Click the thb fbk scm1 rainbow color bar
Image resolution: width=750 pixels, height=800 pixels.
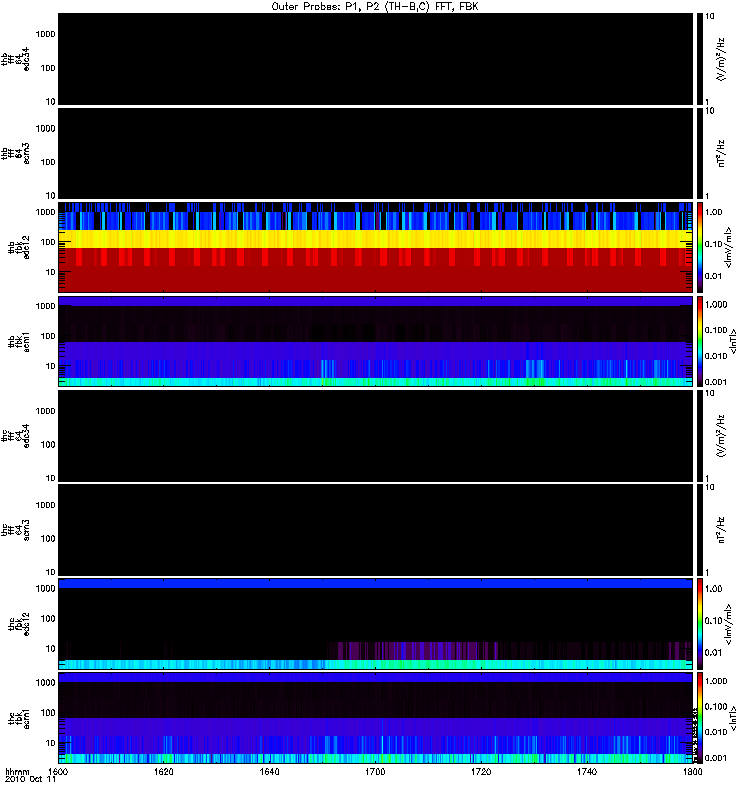pos(700,341)
